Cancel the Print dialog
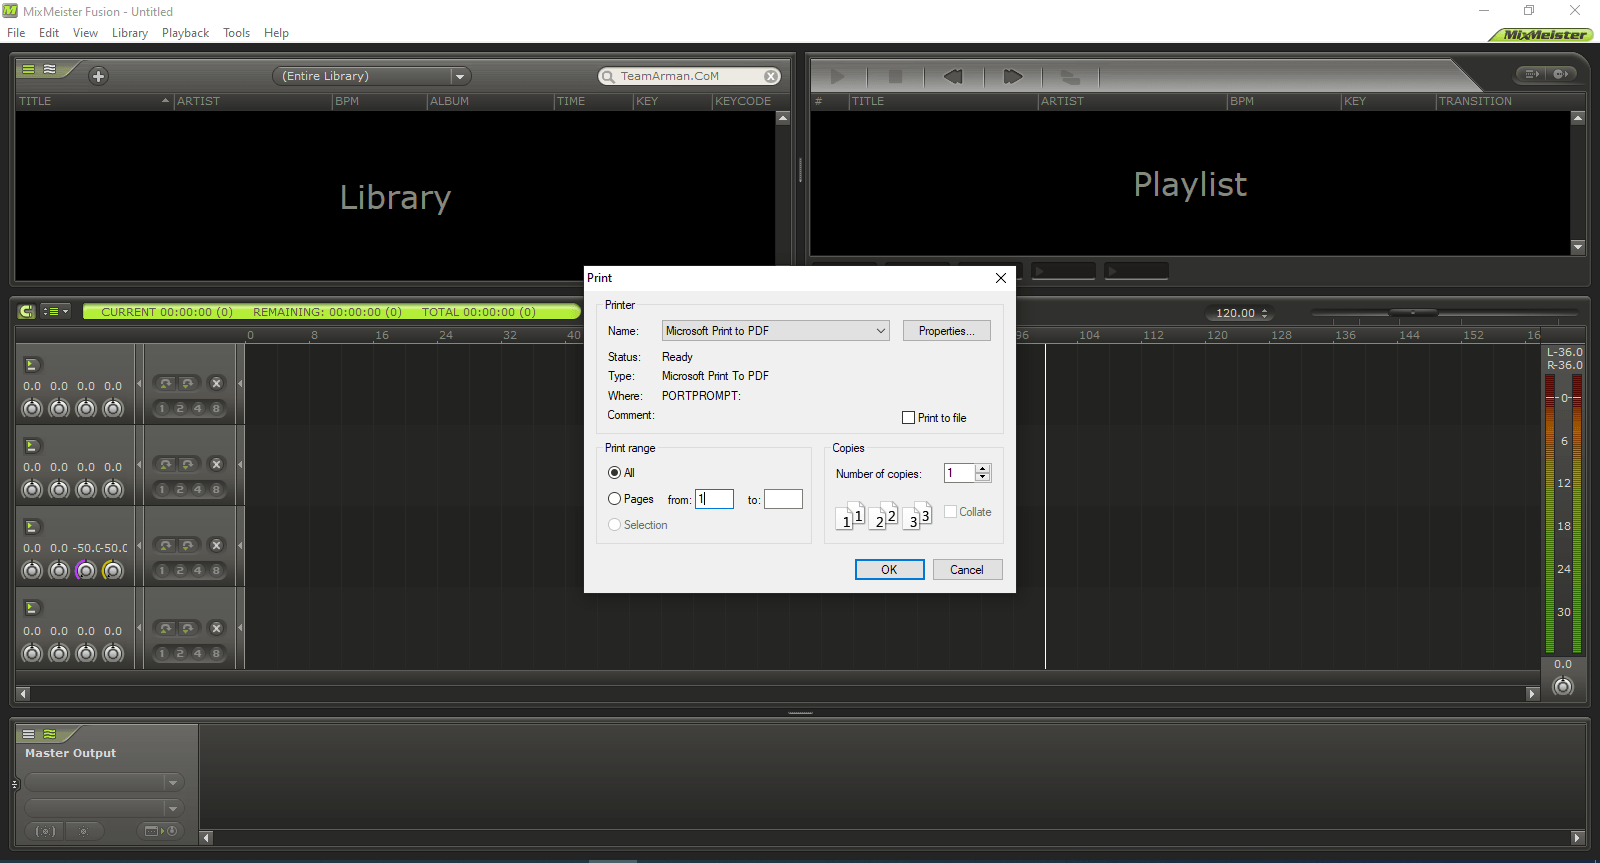This screenshot has width=1600, height=863. pos(966,570)
